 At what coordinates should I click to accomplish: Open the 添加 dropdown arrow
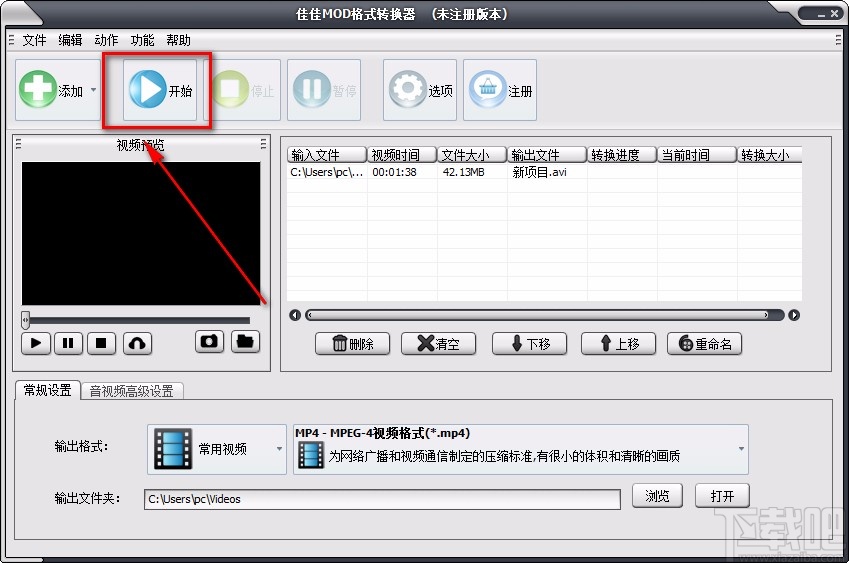pyautogui.click(x=94, y=90)
